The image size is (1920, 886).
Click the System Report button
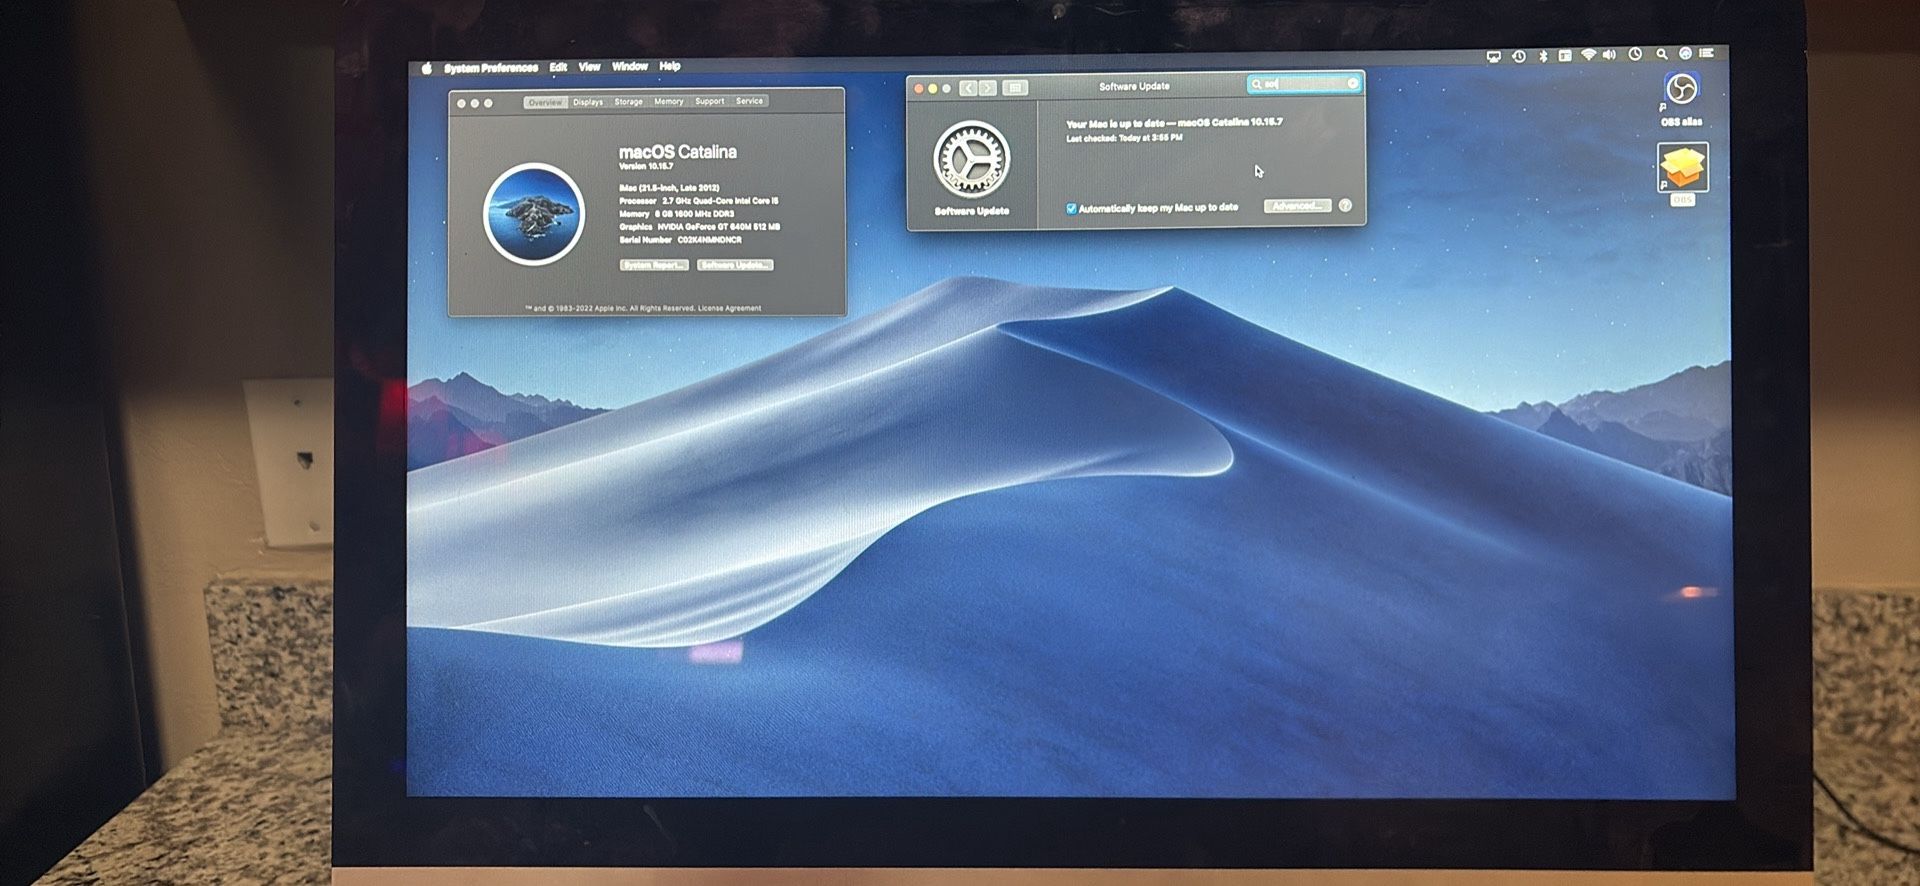tap(654, 265)
